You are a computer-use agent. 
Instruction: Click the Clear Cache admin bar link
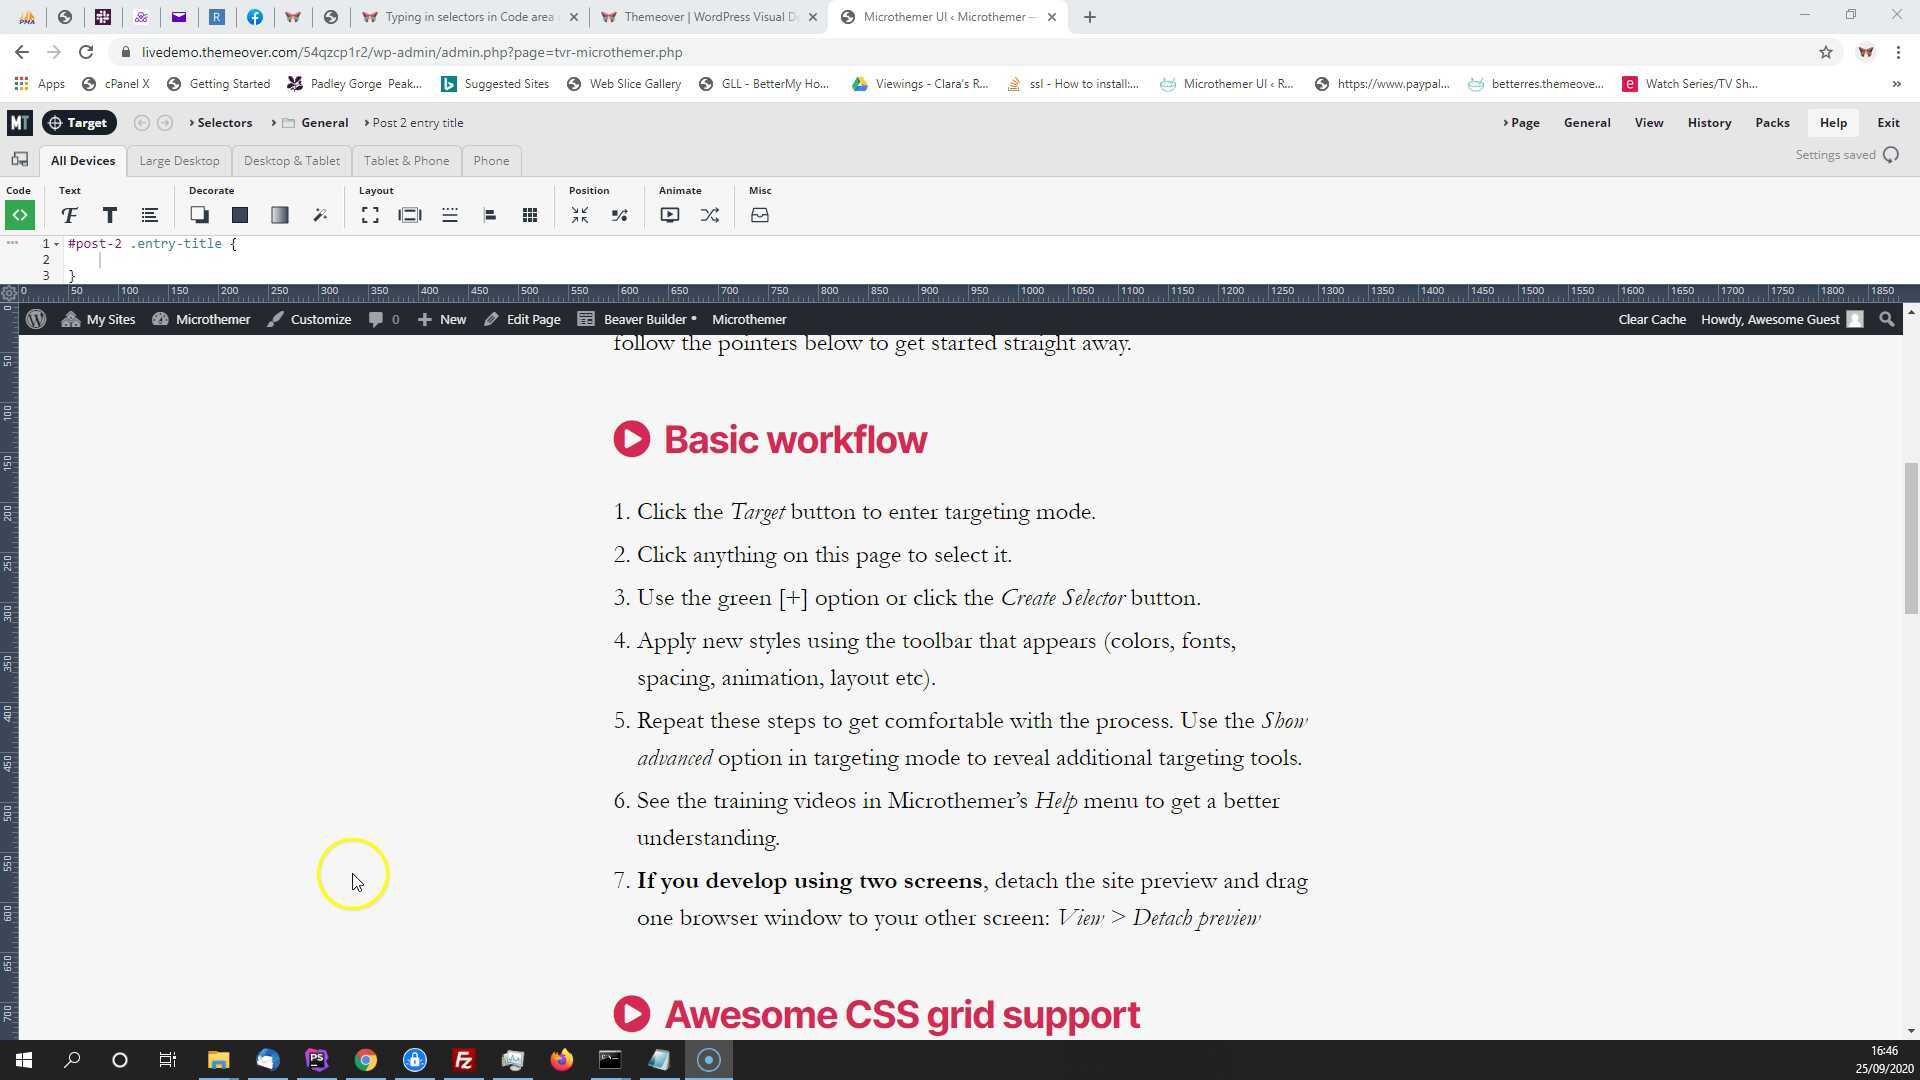tap(1651, 320)
